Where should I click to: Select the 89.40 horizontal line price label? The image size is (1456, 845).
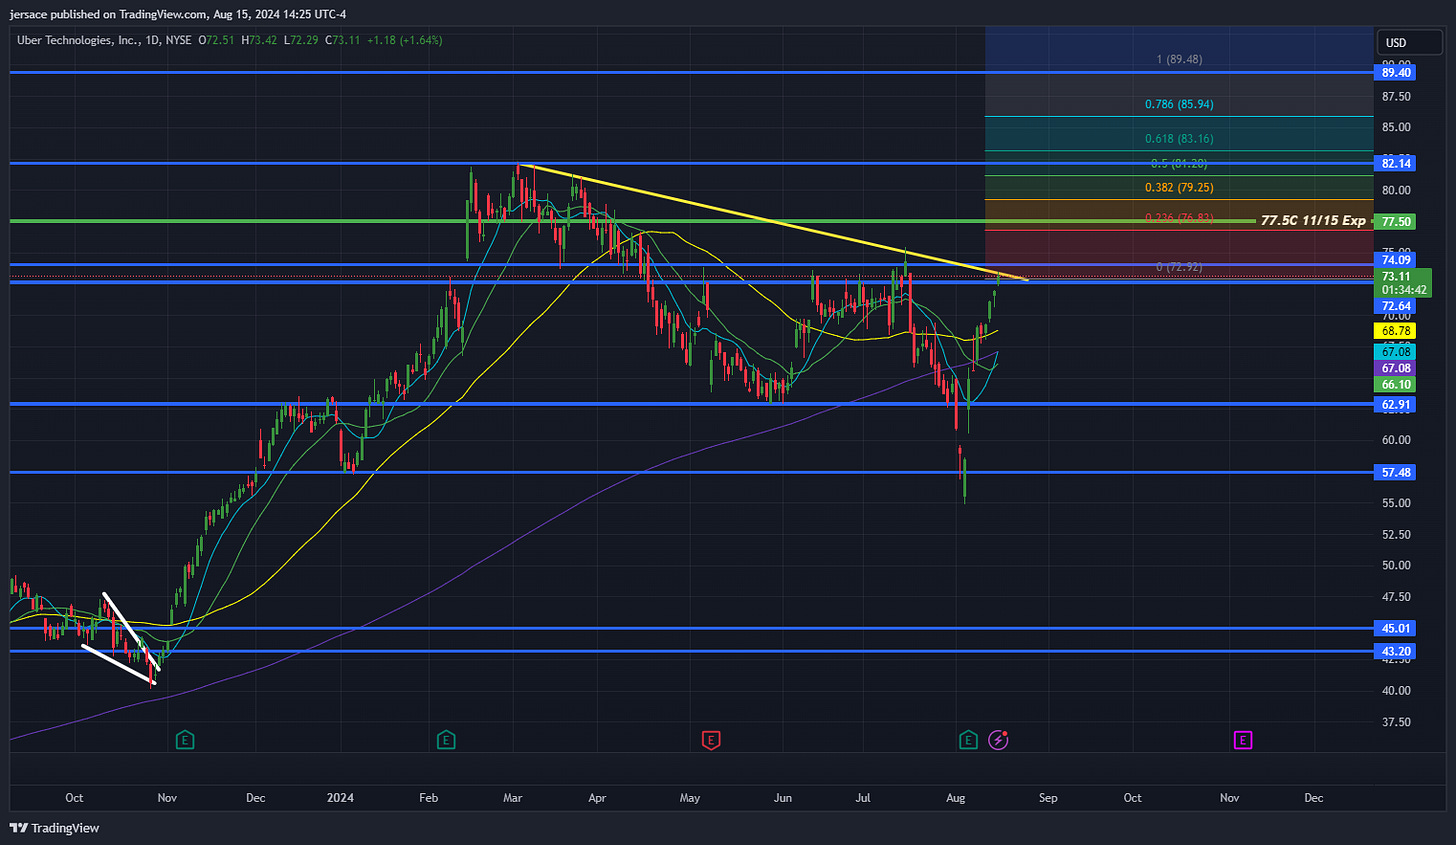[x=1396, y=72]
